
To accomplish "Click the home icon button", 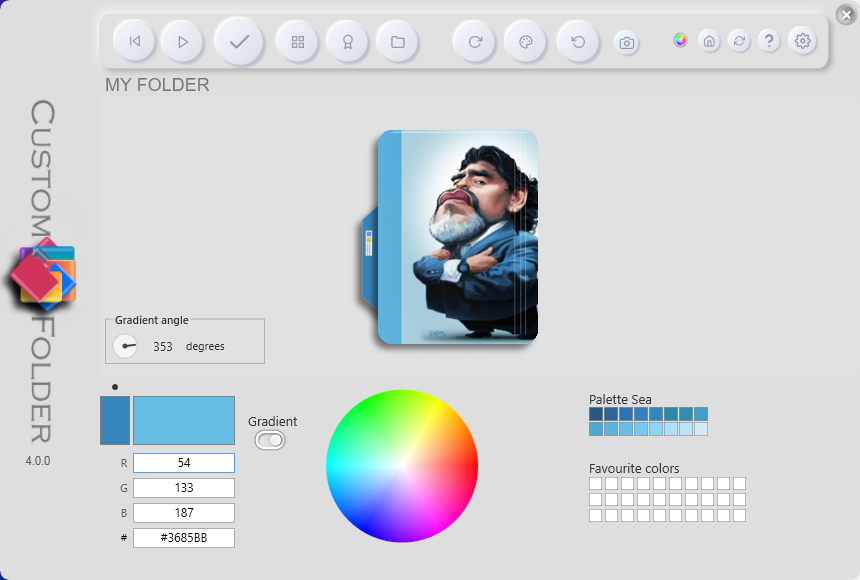I will pyautogui.click(x=709, y=41).
